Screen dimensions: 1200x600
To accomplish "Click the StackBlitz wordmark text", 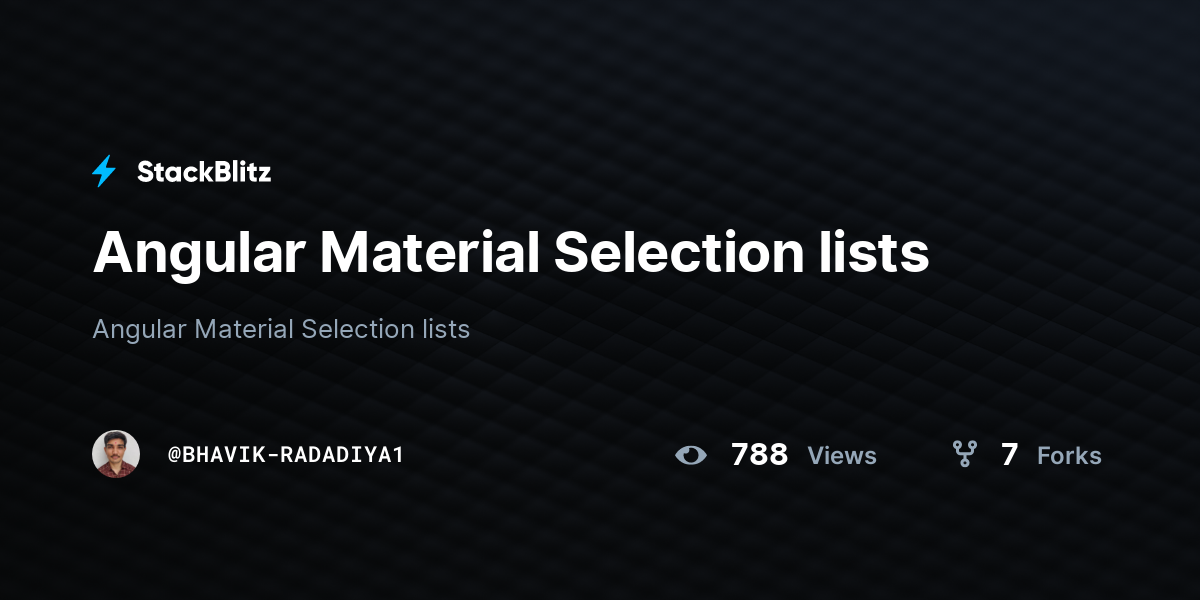I will coord(204,172).
